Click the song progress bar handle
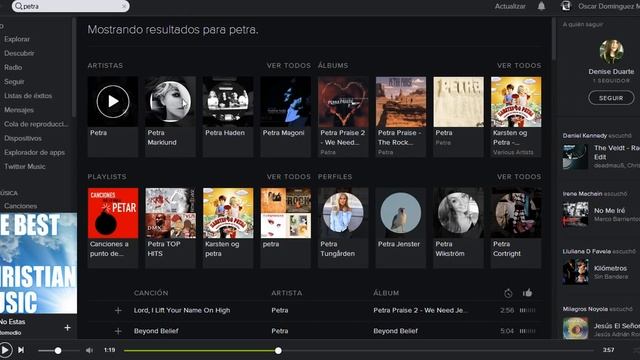640x360 pixels. 278,351
